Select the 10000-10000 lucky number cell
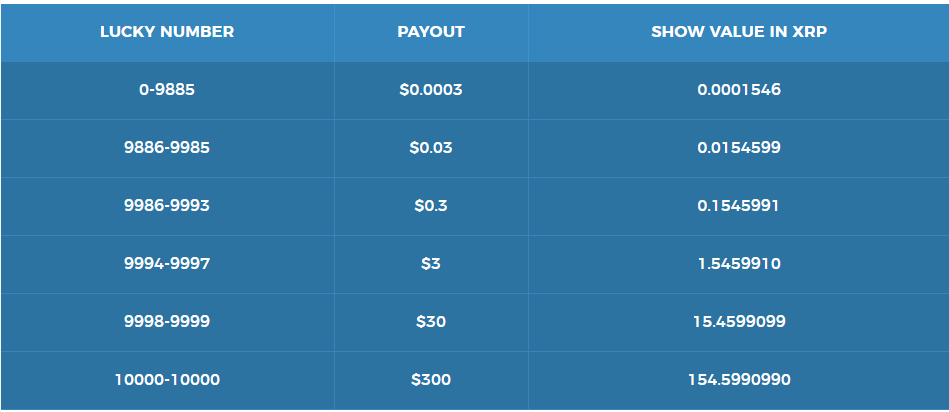949x412 pixels. coord(167,380)
